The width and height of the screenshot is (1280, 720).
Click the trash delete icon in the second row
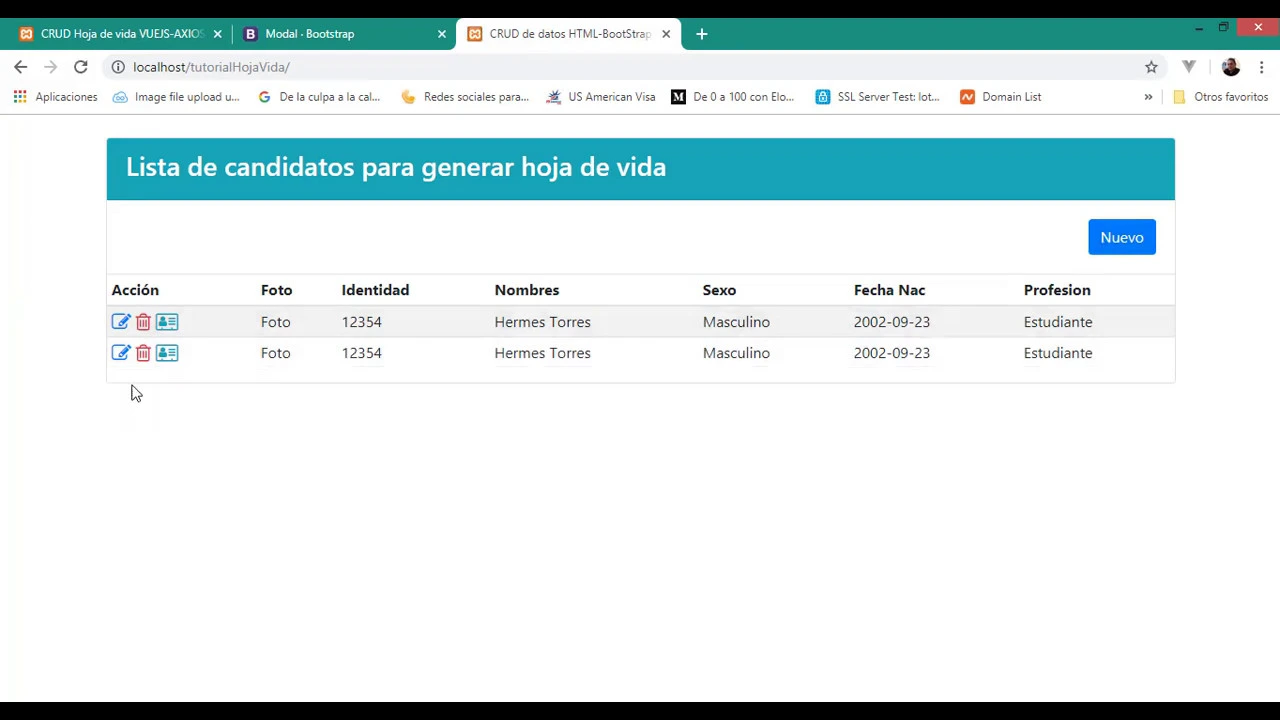point(143,353)
